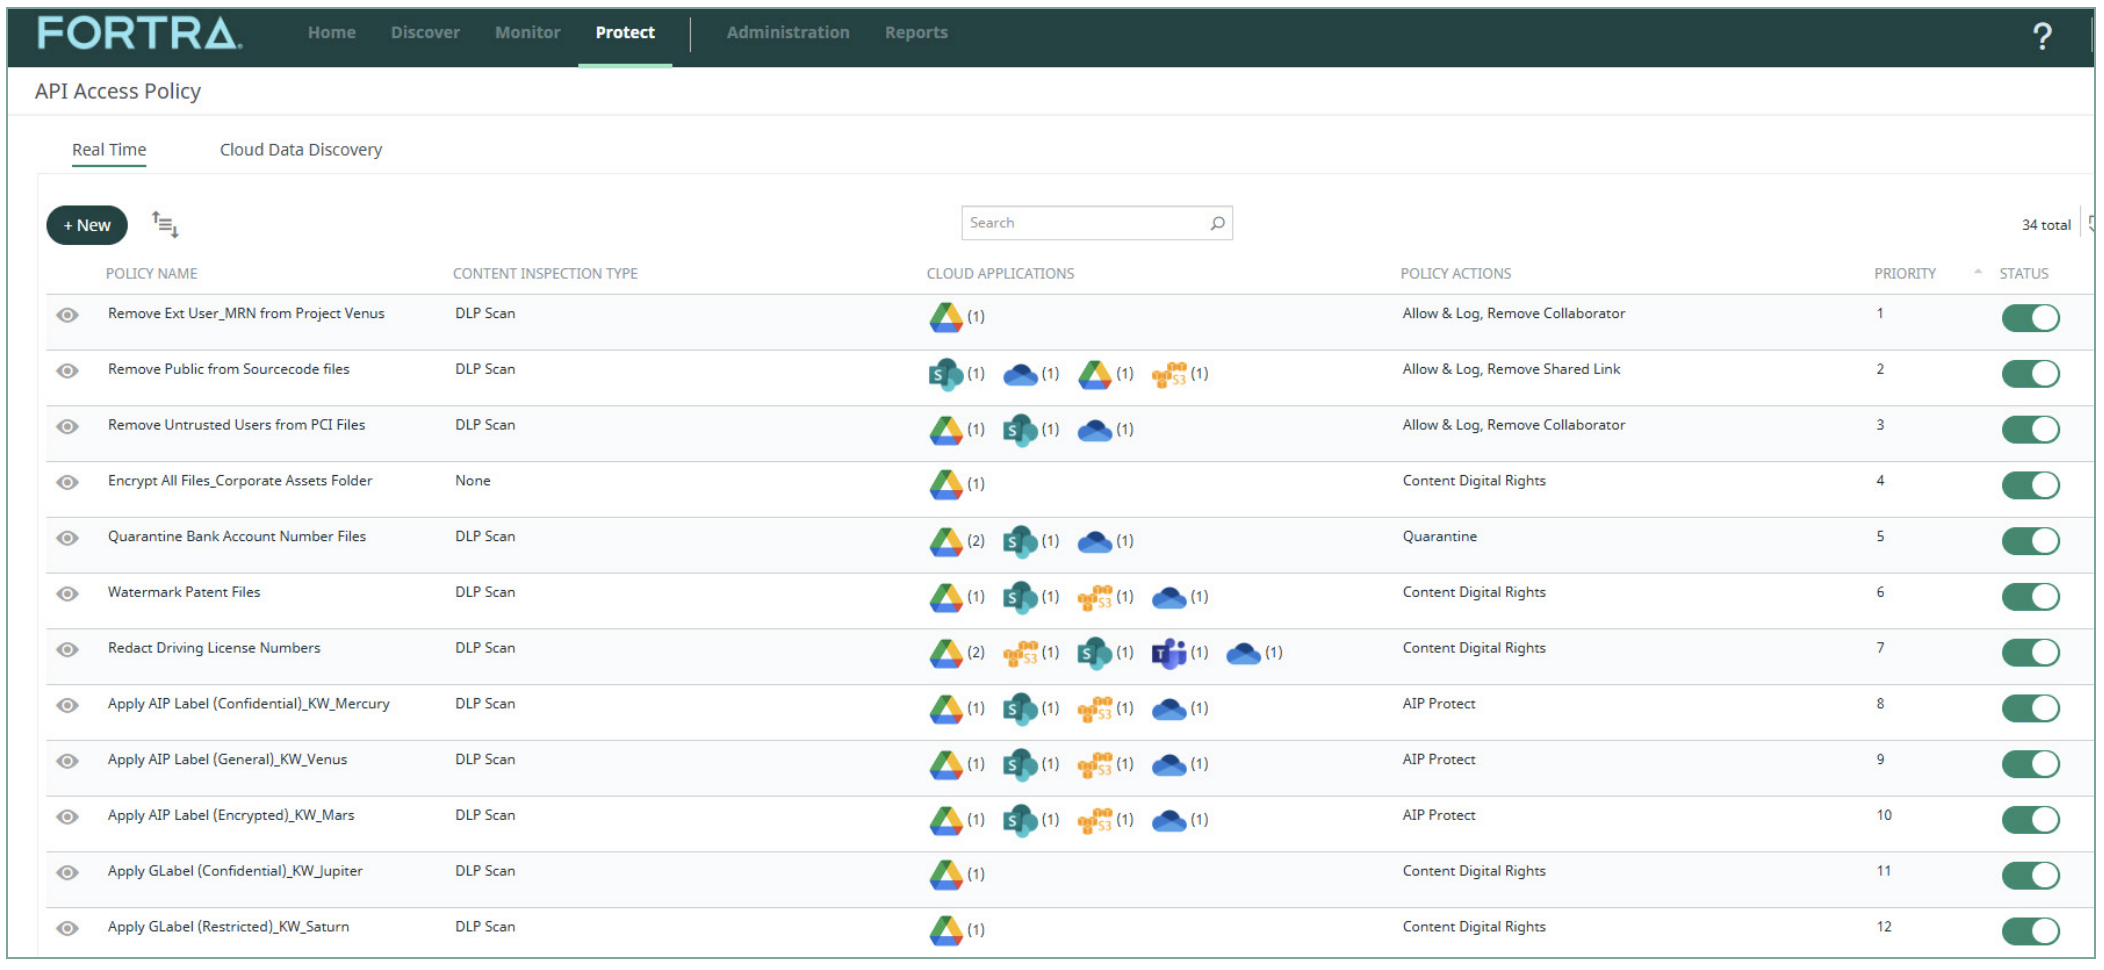Screen dimensions: 2104x970
Task: Click the search magnifier icon
Action: pyautogui.click(x=1217, y=223)
